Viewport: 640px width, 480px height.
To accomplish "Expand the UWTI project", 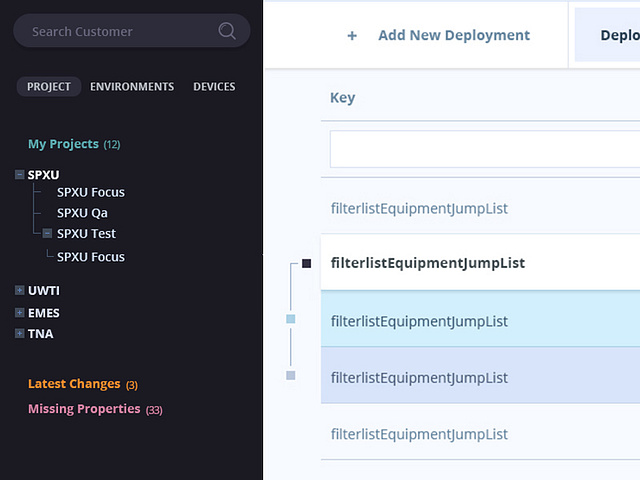I will coord(19,290).
